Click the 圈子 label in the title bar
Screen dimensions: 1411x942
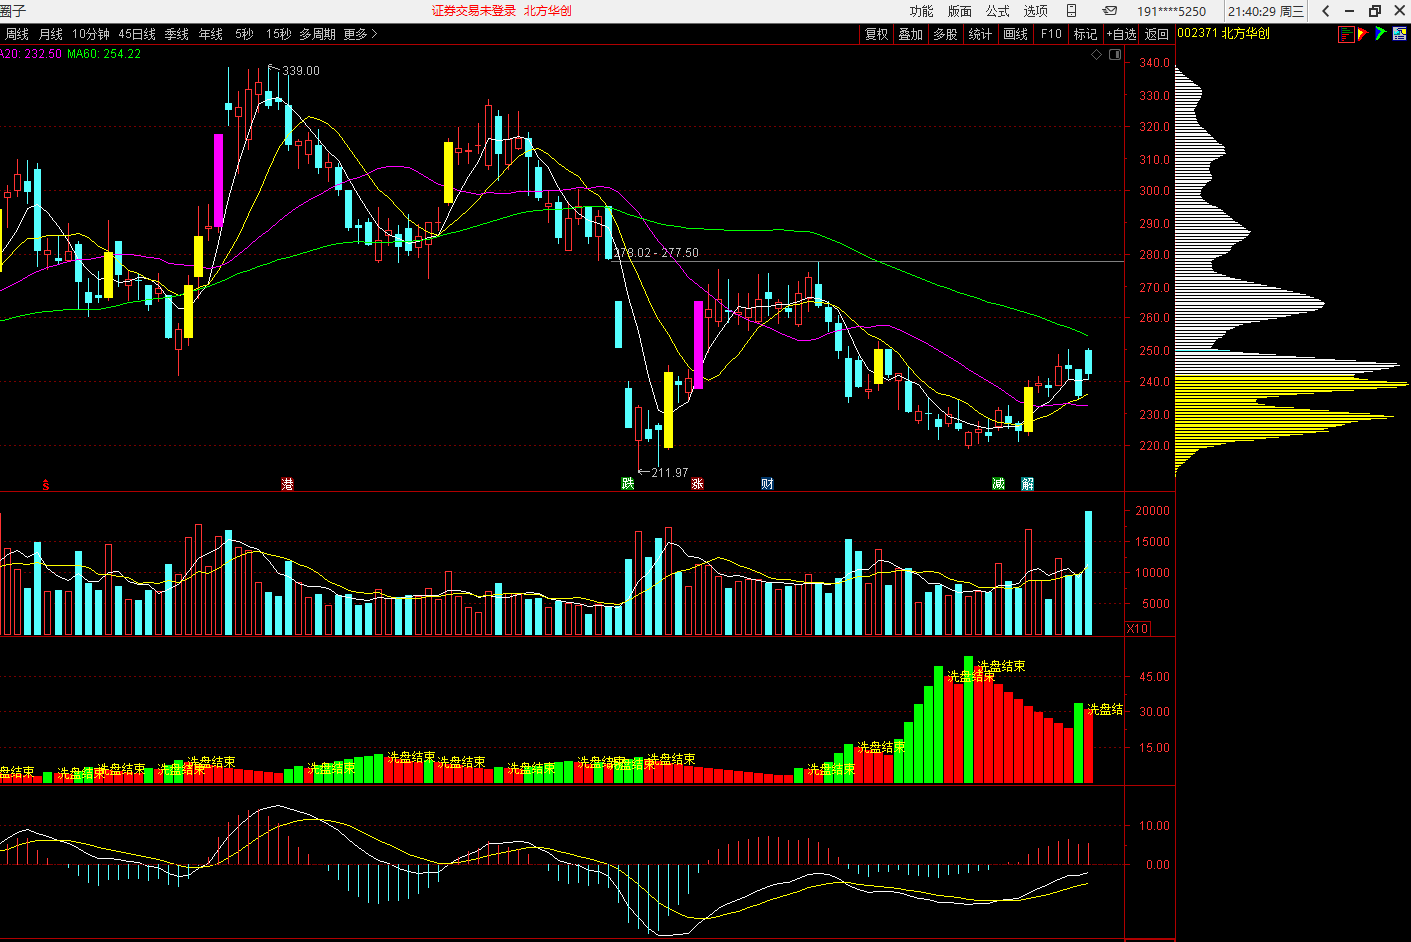(x=13, y=11)
